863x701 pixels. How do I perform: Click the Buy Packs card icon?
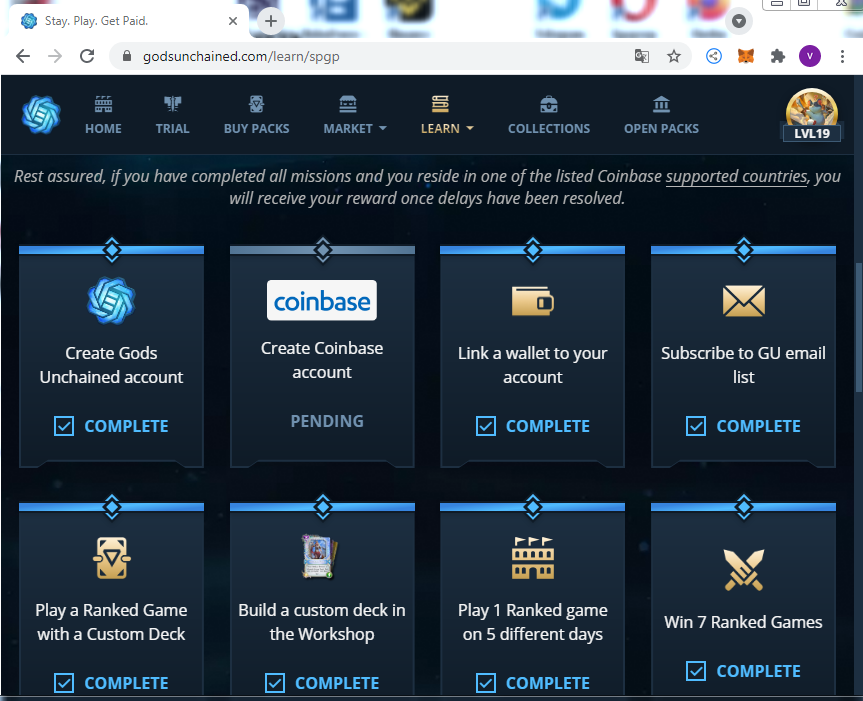pos(256,103)
